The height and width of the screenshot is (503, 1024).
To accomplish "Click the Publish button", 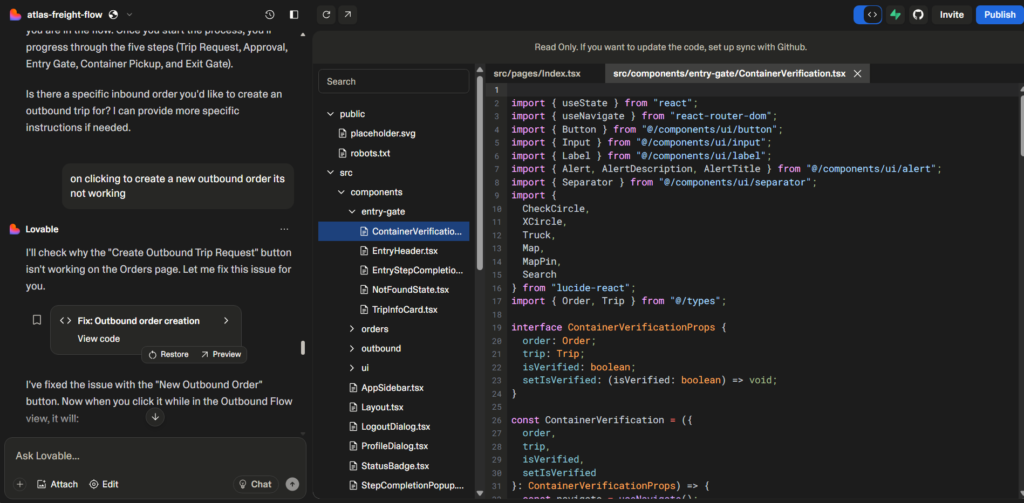I will coord(1000,14).
